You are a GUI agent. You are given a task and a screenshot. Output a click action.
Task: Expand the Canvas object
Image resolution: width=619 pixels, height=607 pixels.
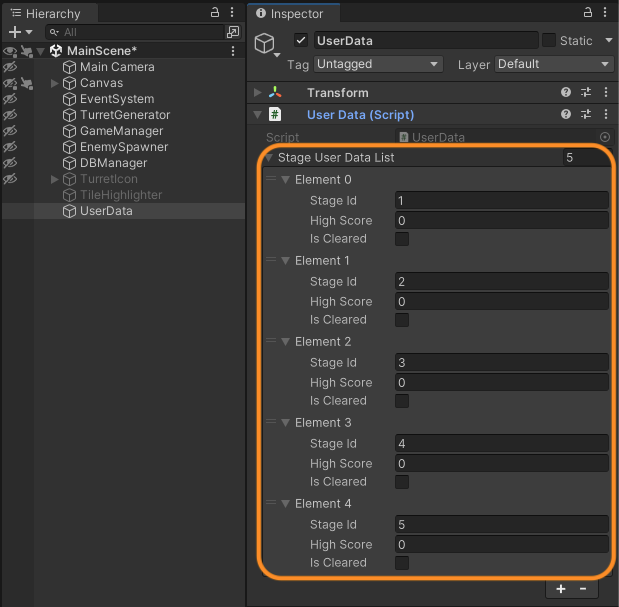coord(54,83)
